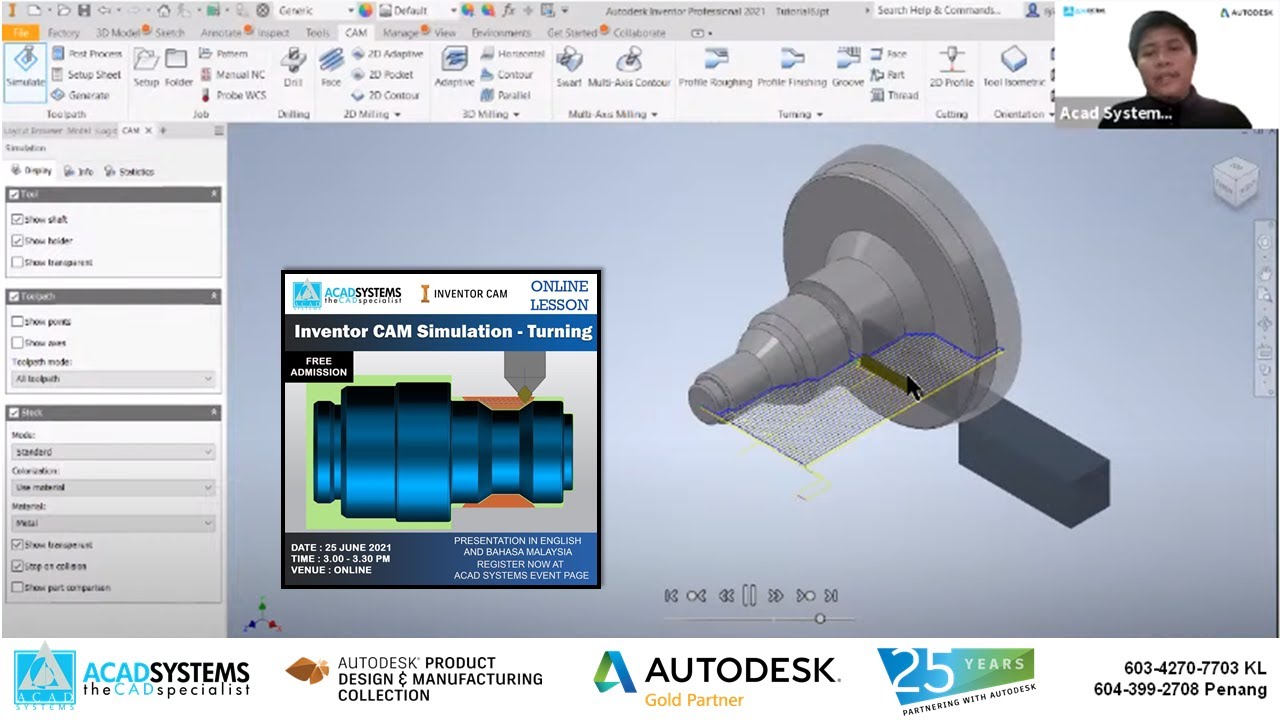Expand the 2D Milling panel dropdown
The width and height of the screenshot is (1280, 720).
372,114
